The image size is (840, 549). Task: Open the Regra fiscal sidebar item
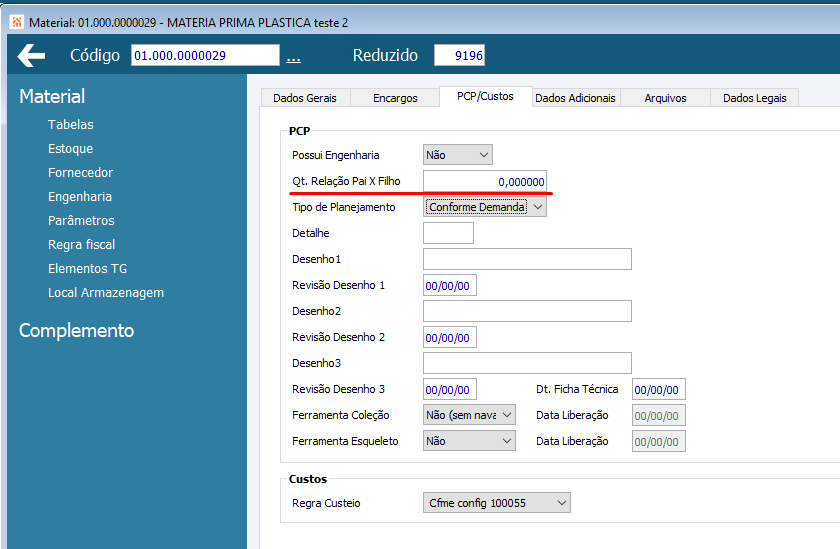pos(81,244)
